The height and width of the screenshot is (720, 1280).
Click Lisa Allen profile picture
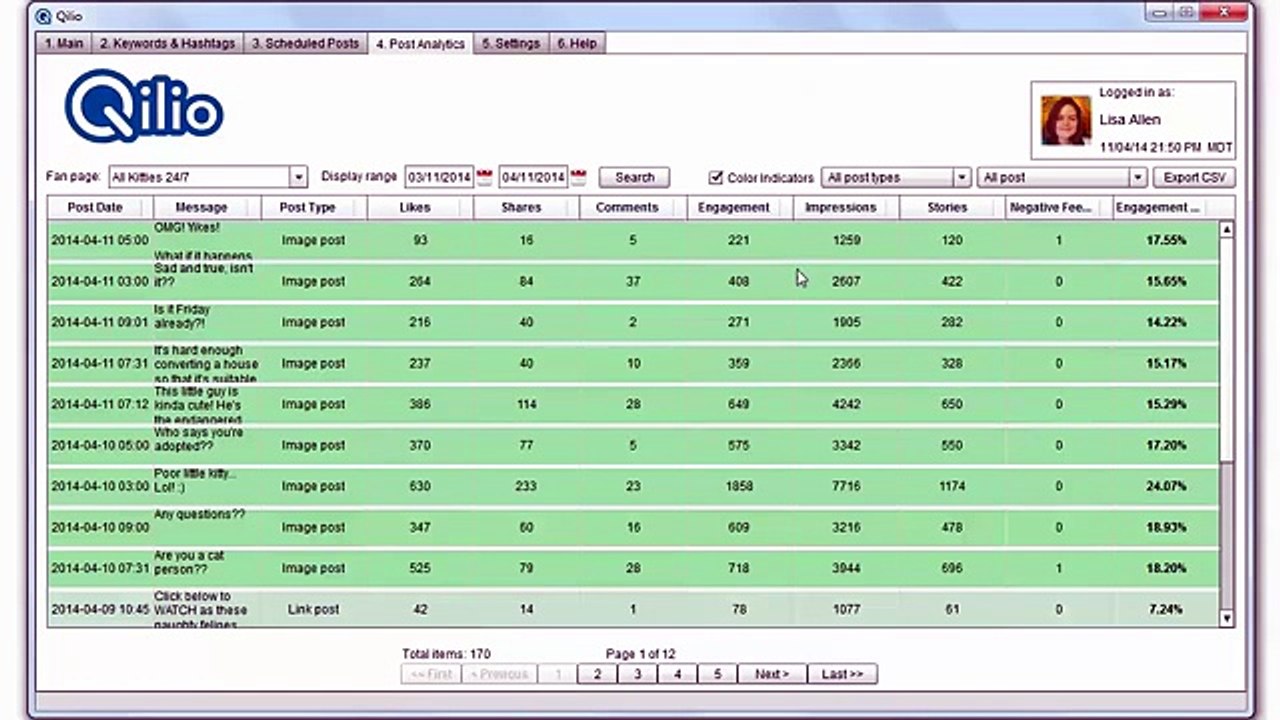pyautogui.click(x=1065, y=121)
